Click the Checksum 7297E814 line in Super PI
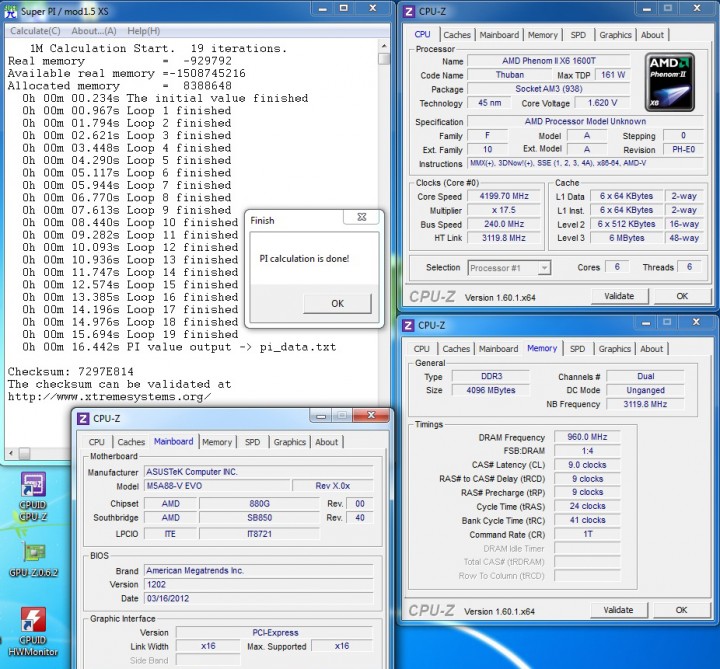720x669 pixels. coord(71,371)
